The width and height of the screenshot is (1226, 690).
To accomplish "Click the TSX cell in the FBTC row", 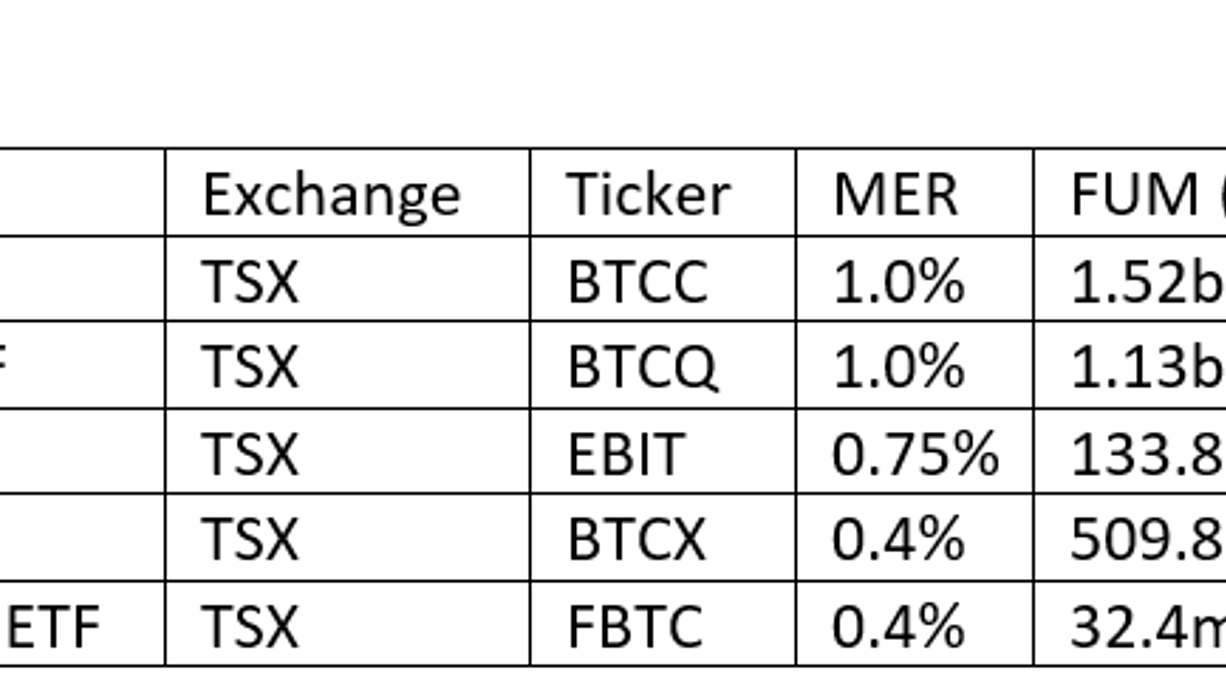I will pyautogui.click(x=347, y=623).
